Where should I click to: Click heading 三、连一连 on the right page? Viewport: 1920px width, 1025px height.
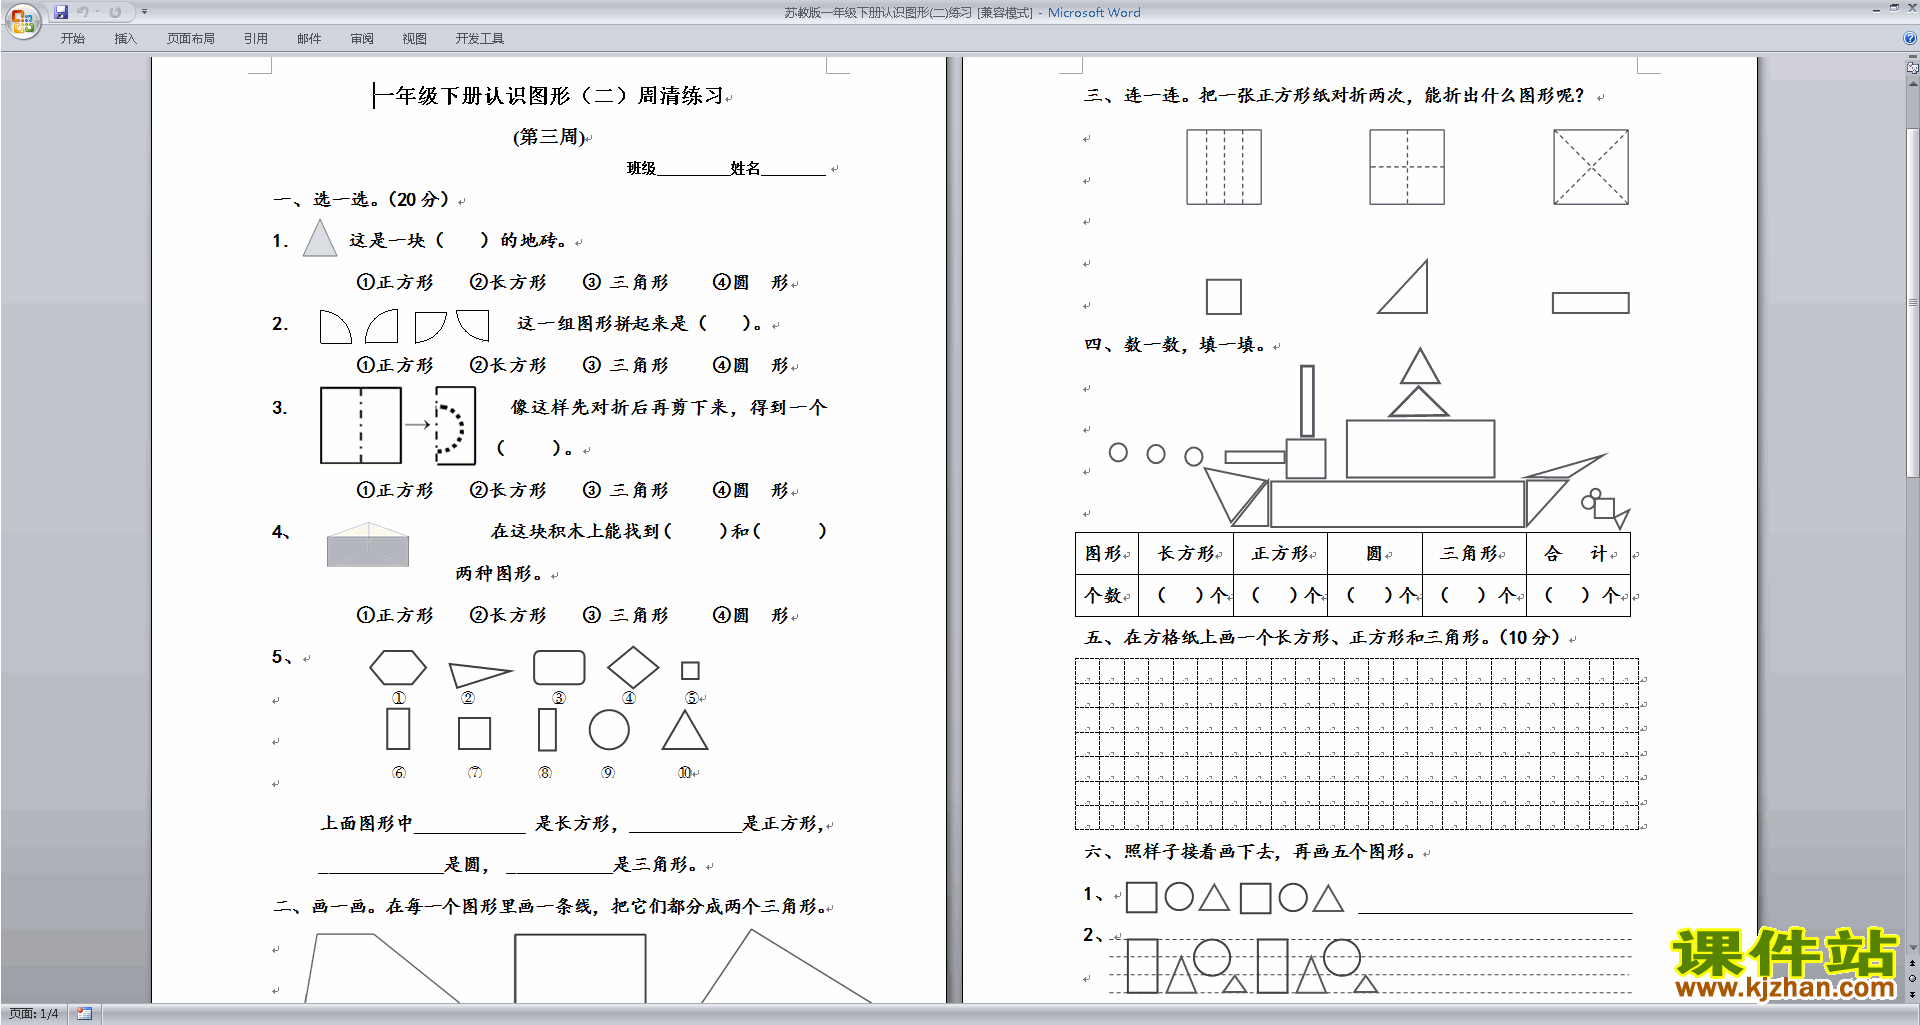(x=1335, y=95)
